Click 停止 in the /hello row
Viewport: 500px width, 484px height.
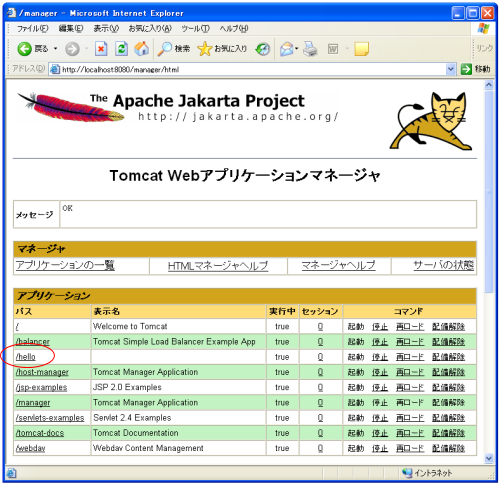click(380, 357)
